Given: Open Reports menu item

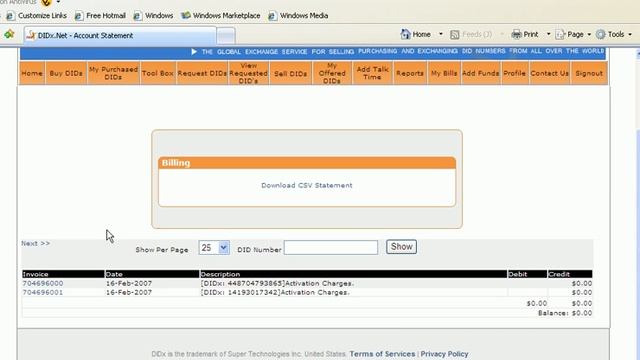Looking at the screenshot, I should 410,73.
